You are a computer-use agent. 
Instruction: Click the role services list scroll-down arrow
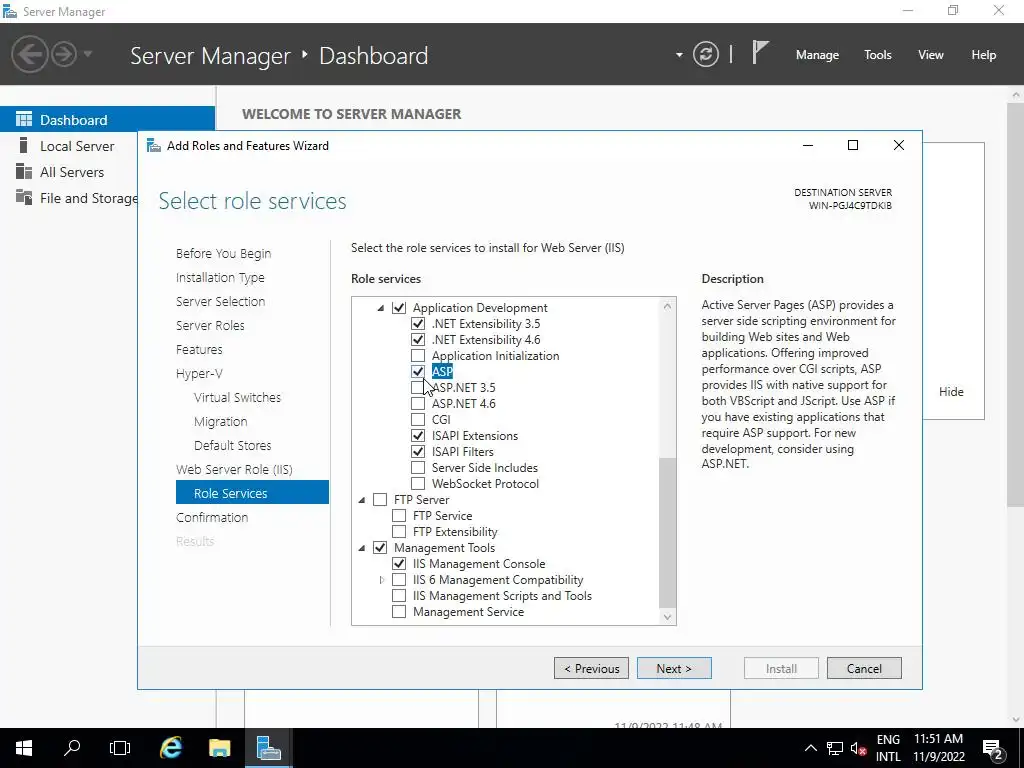[x=667, y=616]
